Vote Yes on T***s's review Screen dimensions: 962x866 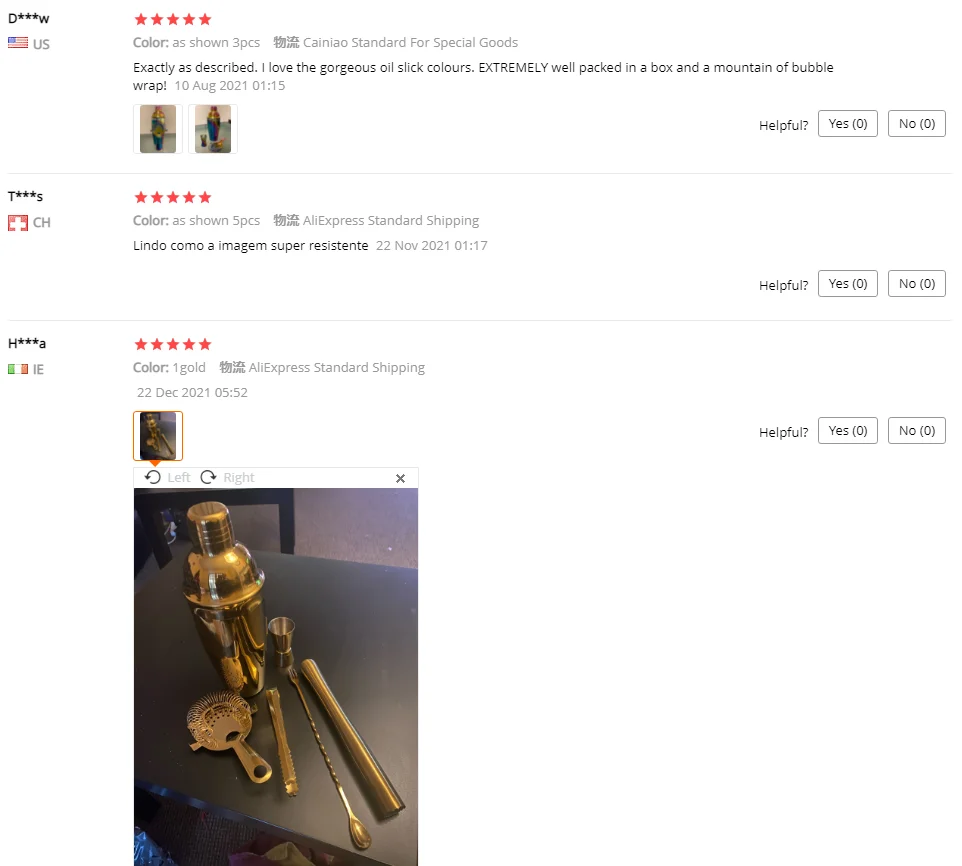[847, 284]
